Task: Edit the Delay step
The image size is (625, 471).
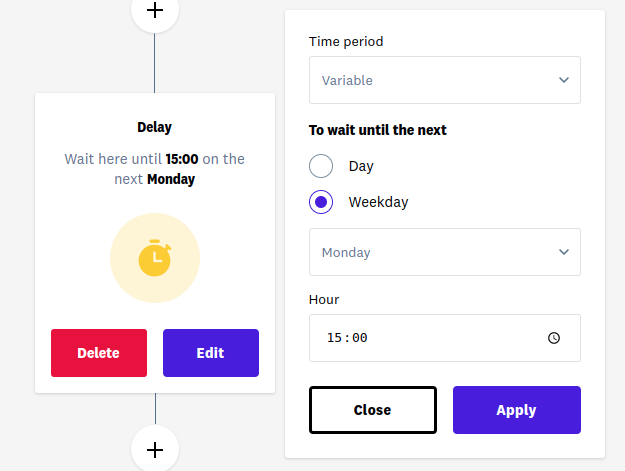Action: 211,353
